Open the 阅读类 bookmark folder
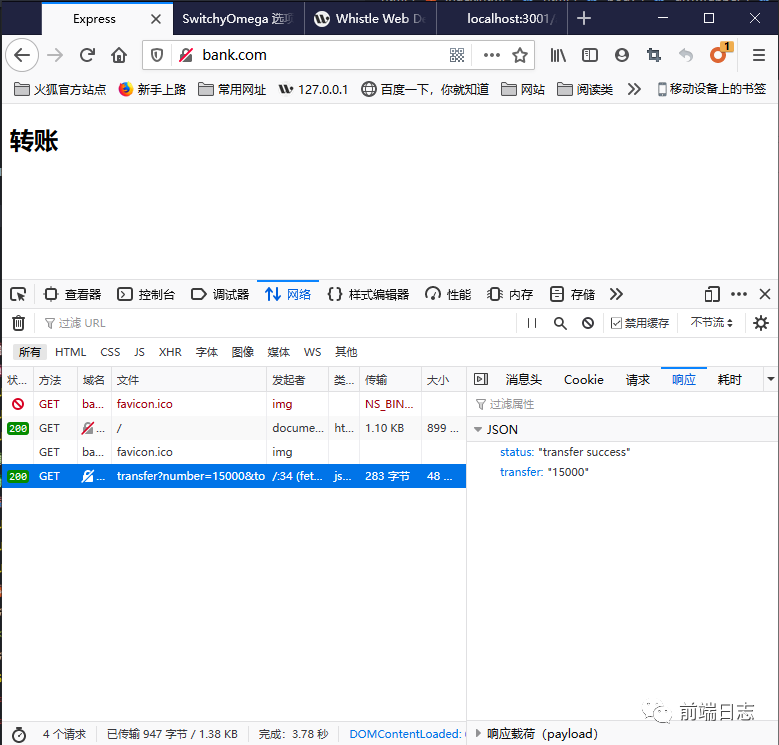The image size is (779, 745). (x=585, y=89)
